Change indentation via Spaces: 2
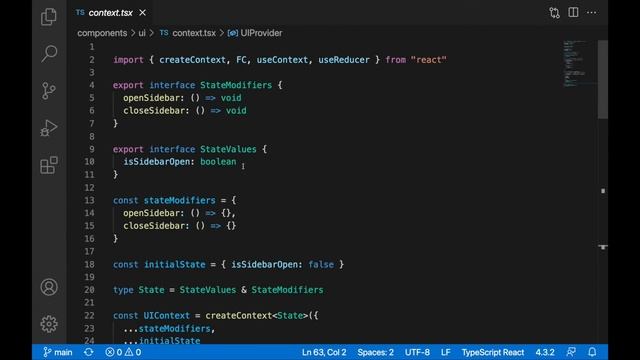The width and height of the screenshot is (640, 360). pyautogui.click(x=376, y=352)
